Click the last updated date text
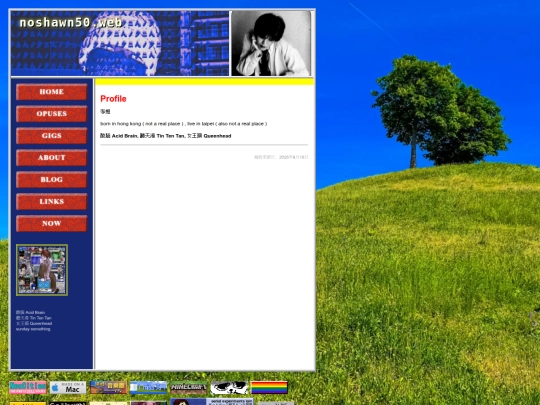540x405 pixels. coord(281,157)
